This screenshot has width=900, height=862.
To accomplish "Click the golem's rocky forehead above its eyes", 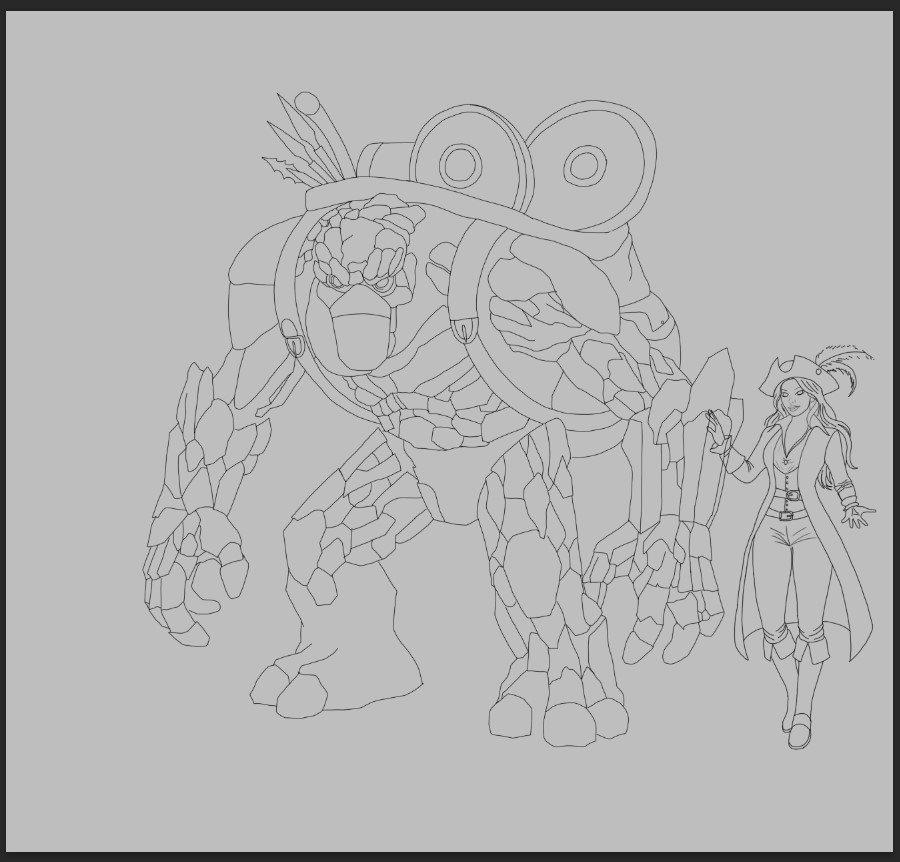I will (360, 245).
